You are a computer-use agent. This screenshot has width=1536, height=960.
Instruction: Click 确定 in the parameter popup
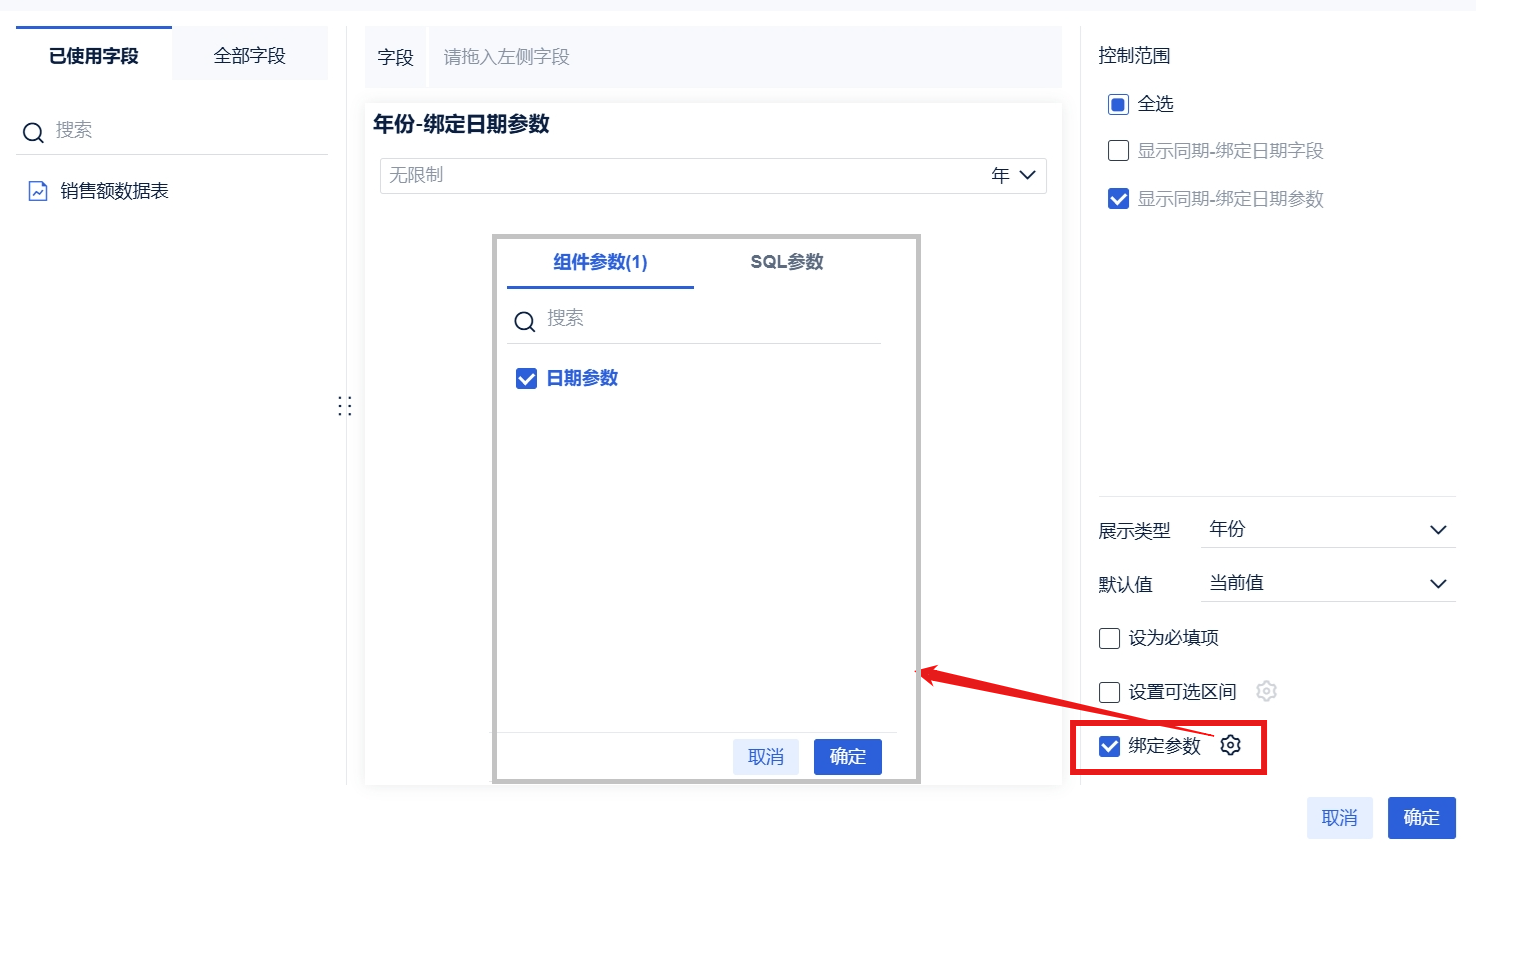pyautogui.click(x=848, y=757)
